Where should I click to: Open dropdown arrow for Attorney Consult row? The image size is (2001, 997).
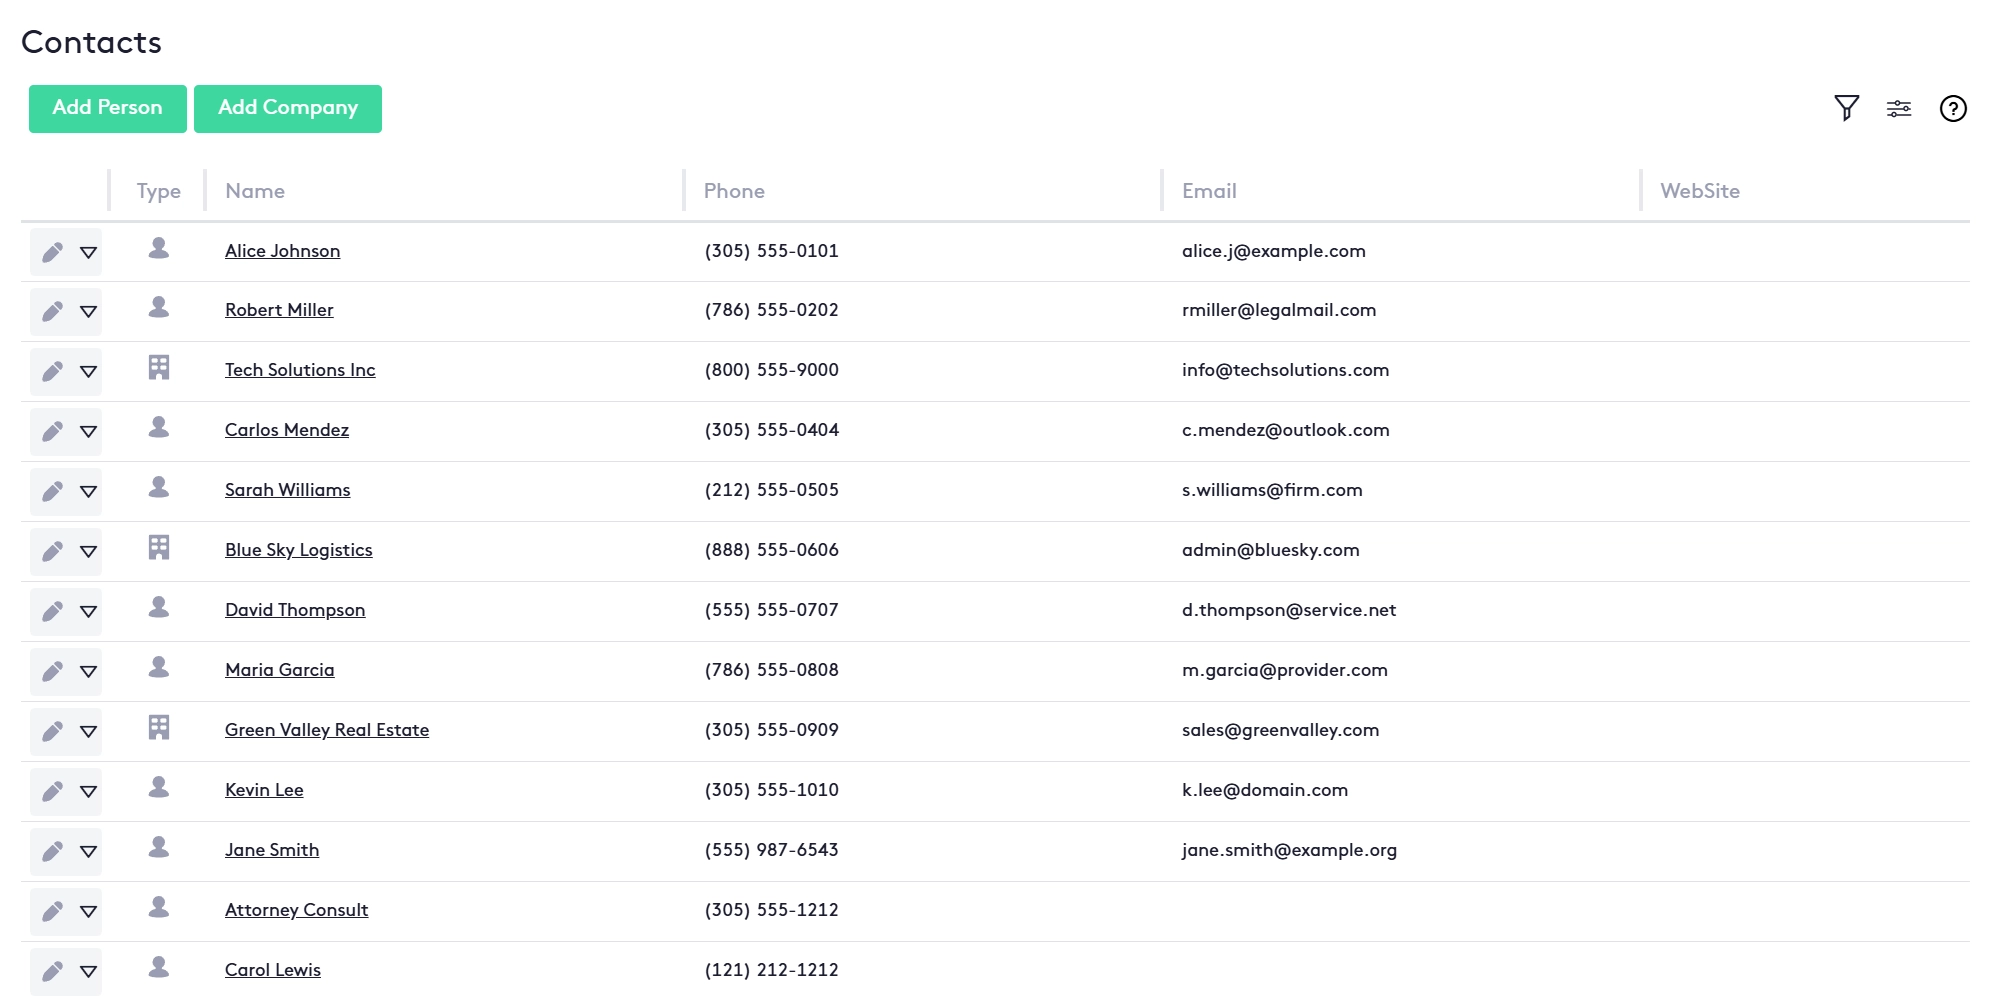pyautogui.click(x=88, y=912)
